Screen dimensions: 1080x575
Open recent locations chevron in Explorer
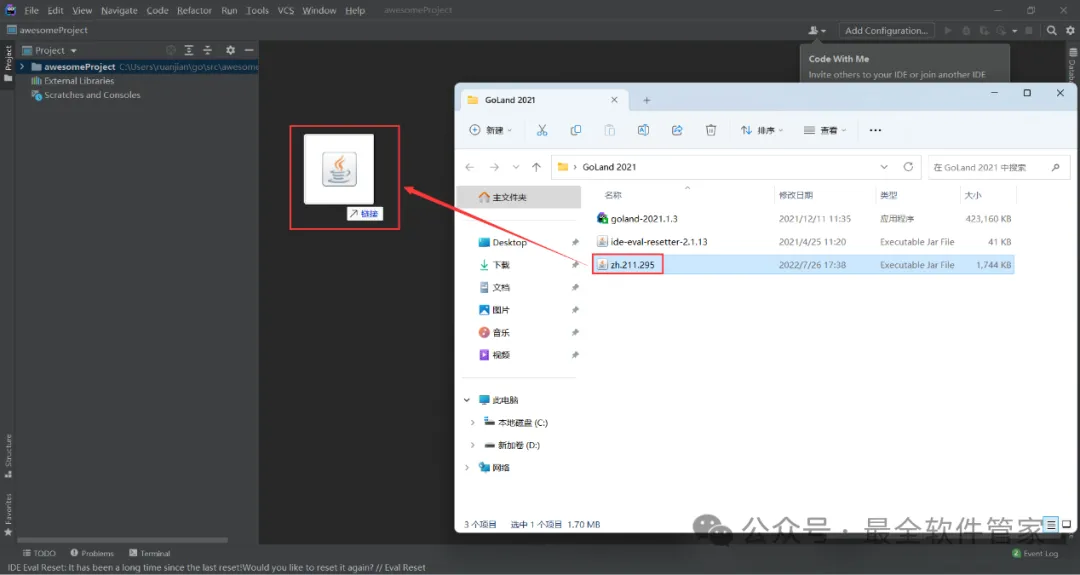pos(516,167)
